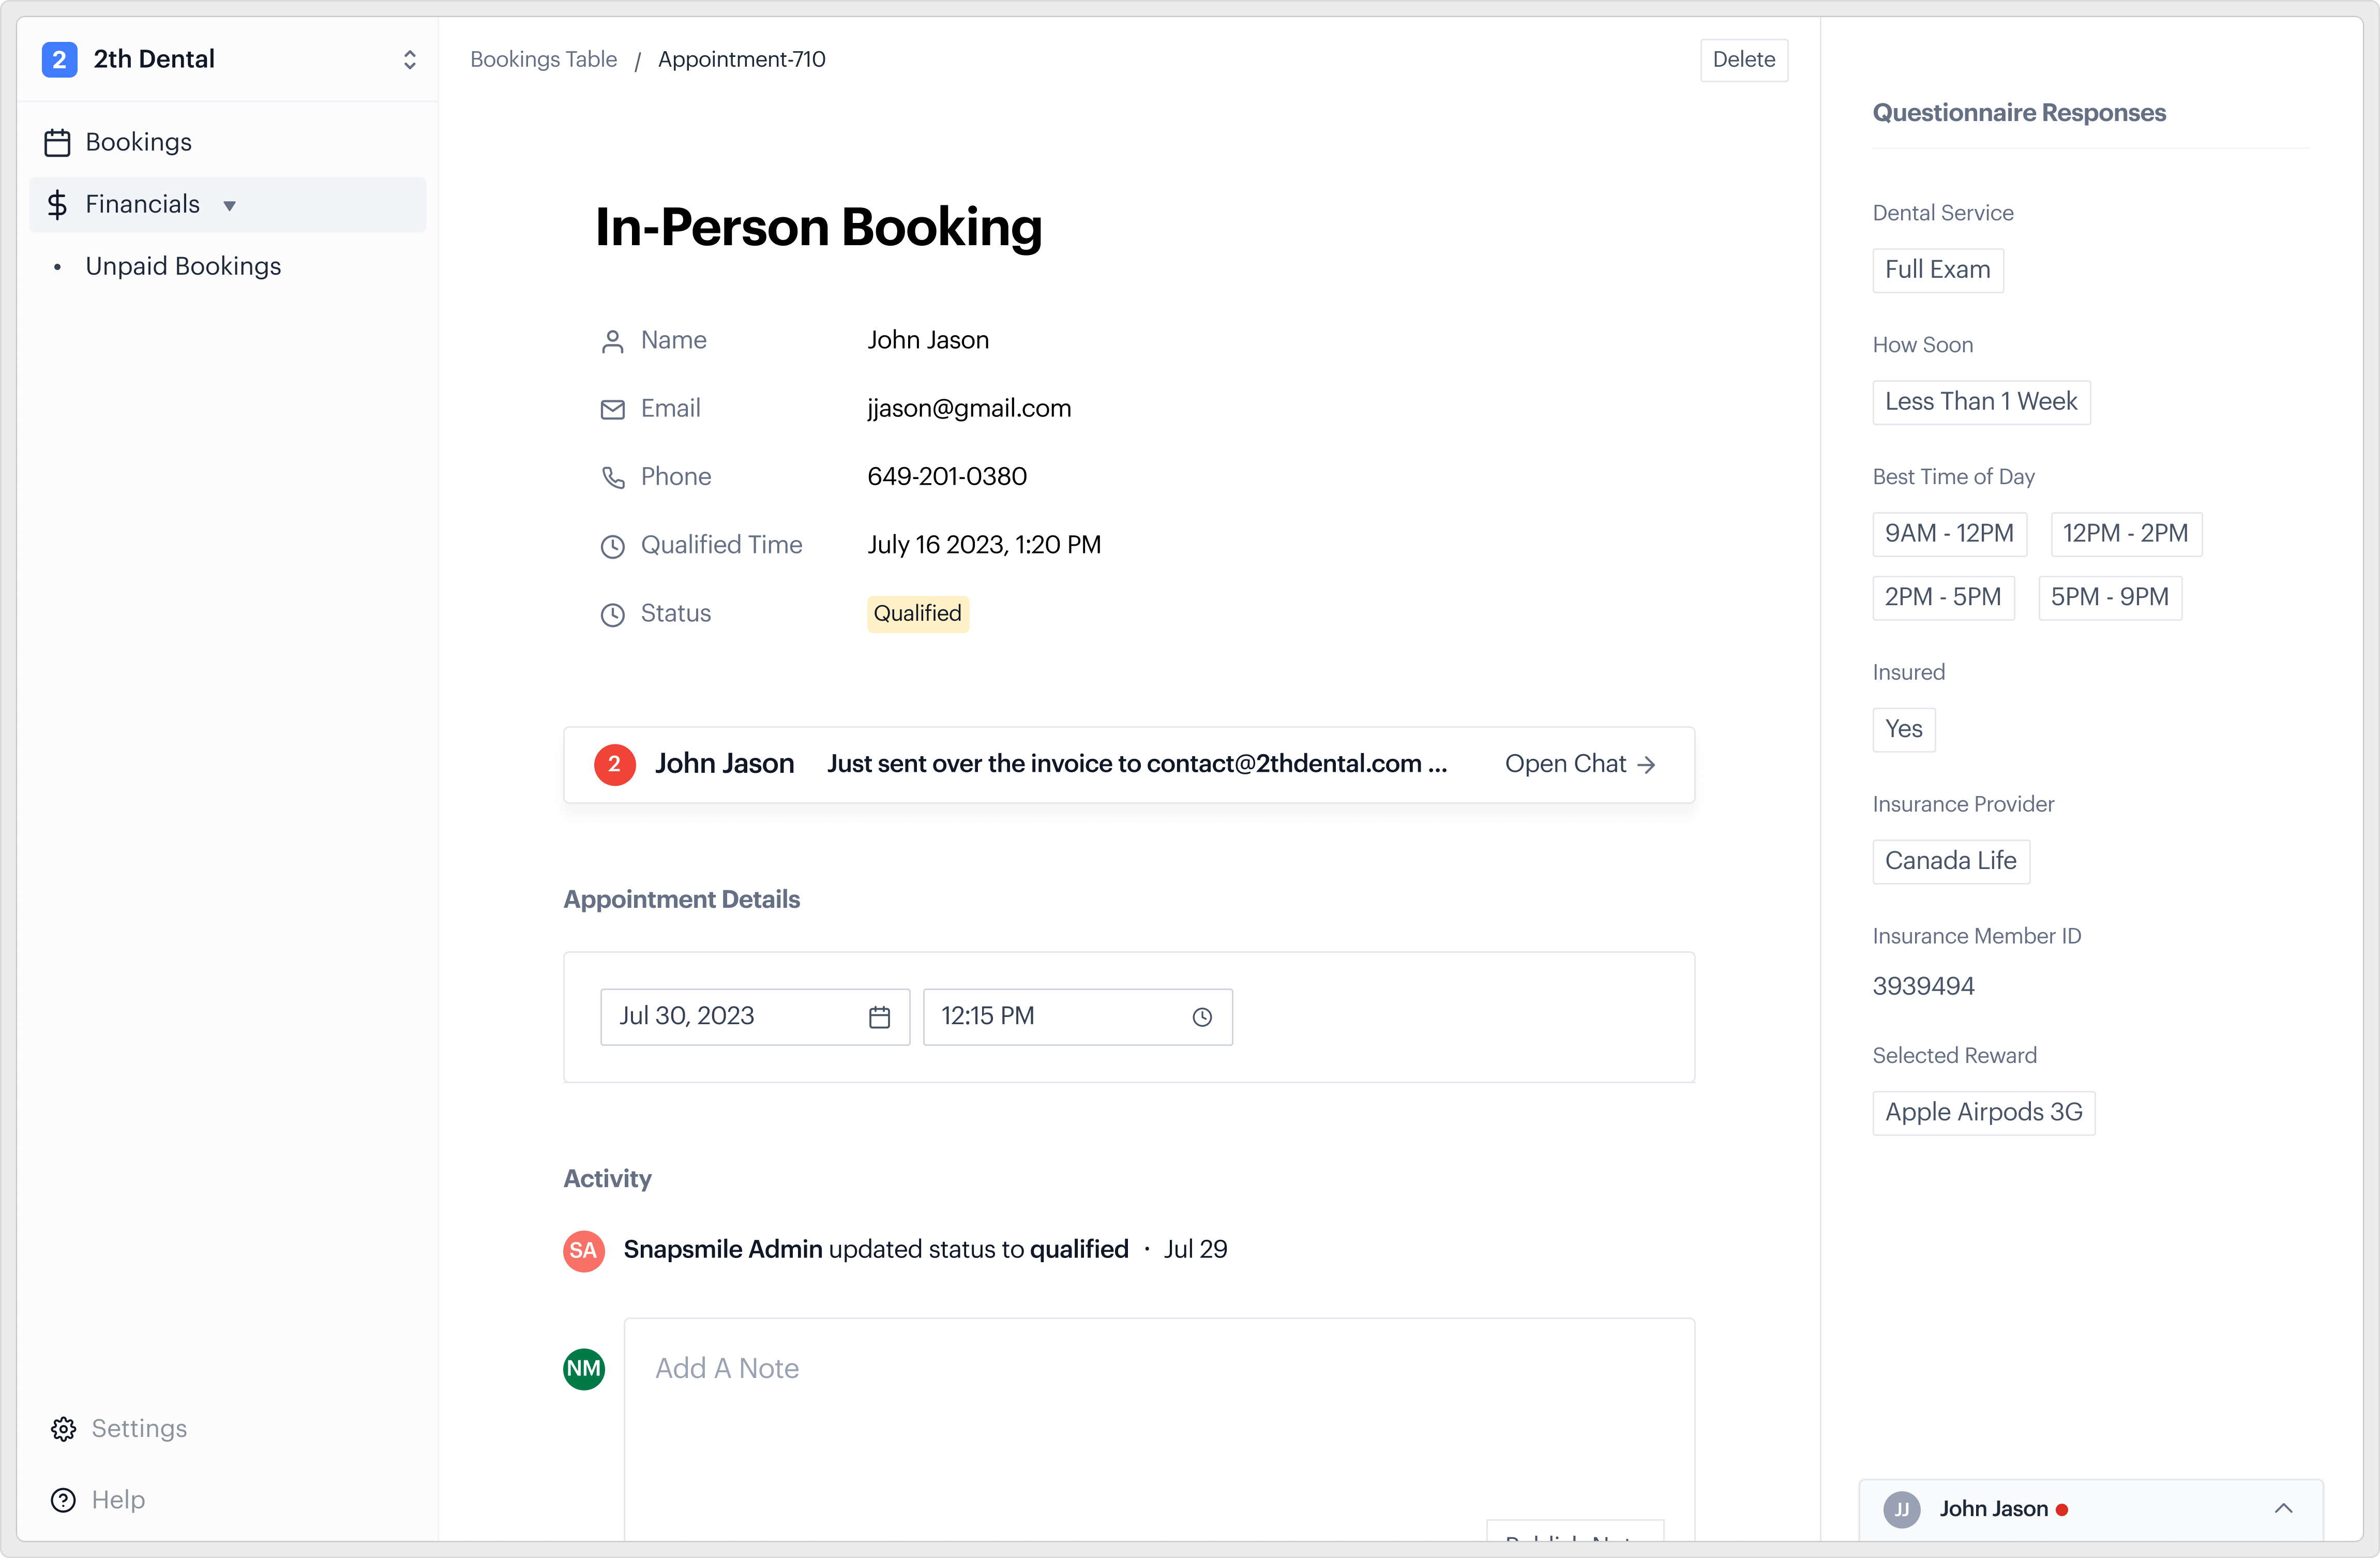The image size is (2380, 1558).
Task: Click the person icon beside Name
Action: 612,342
